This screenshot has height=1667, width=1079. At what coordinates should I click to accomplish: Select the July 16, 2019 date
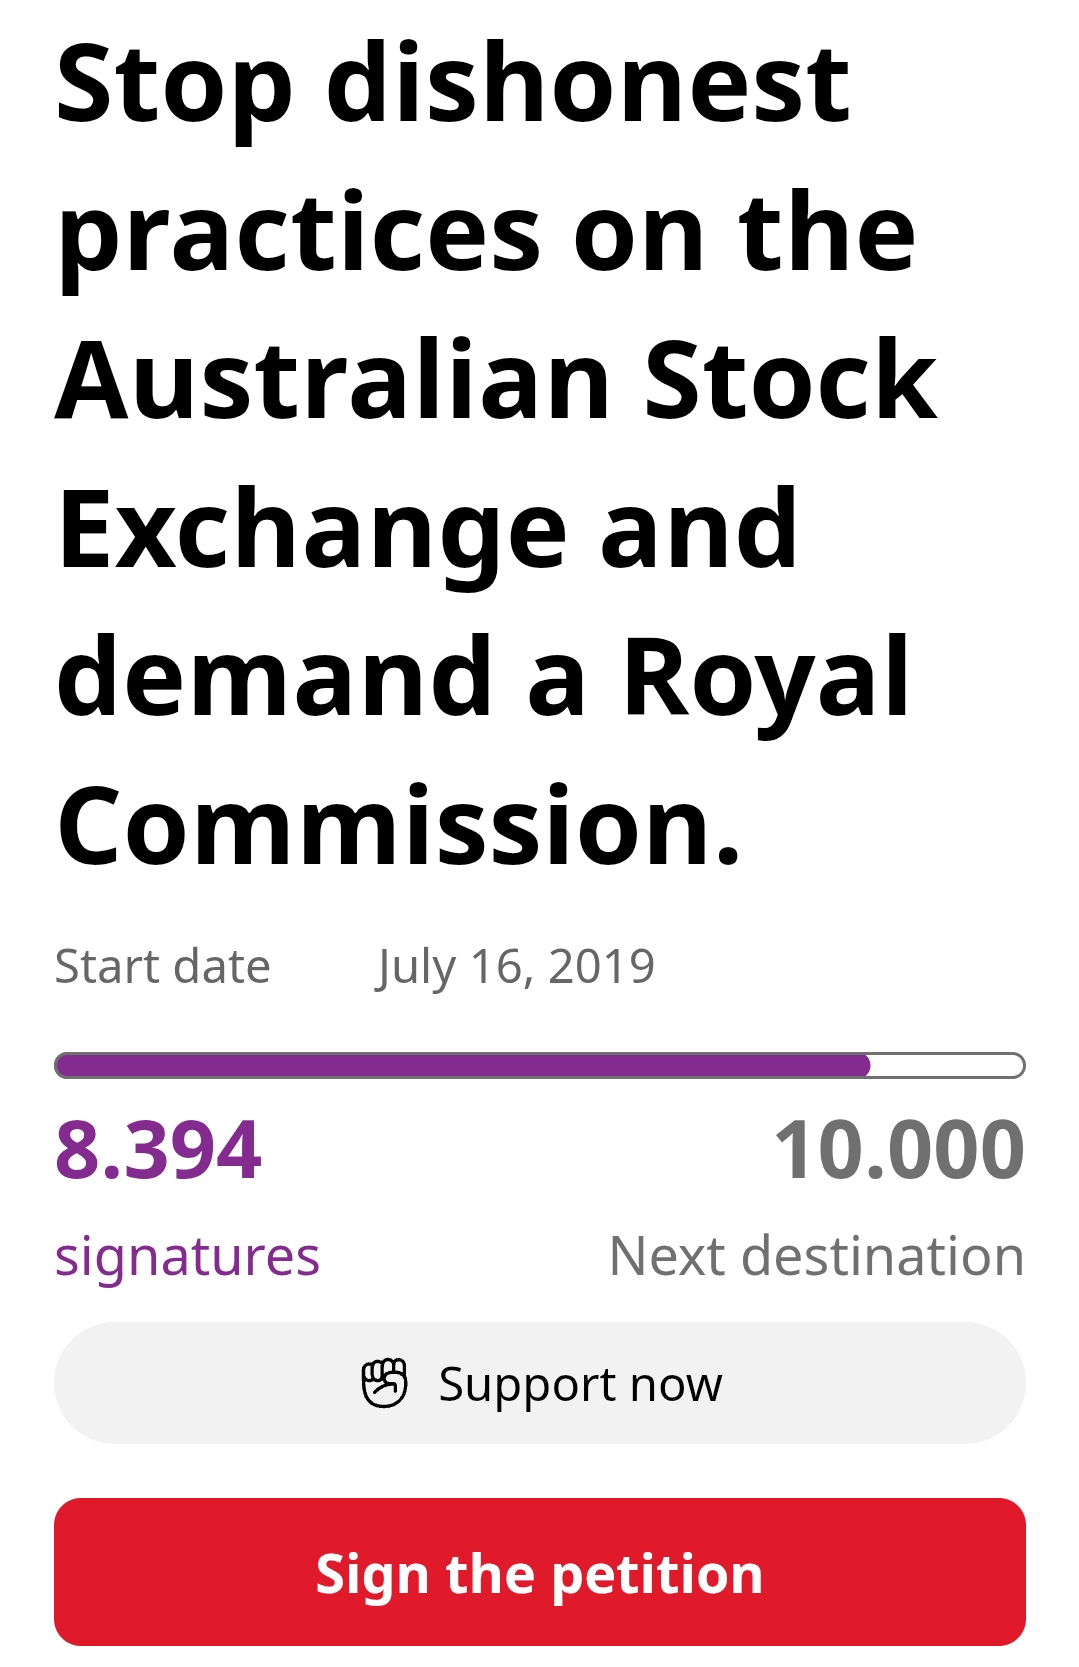pyautogui.click(x=515, y=967)
